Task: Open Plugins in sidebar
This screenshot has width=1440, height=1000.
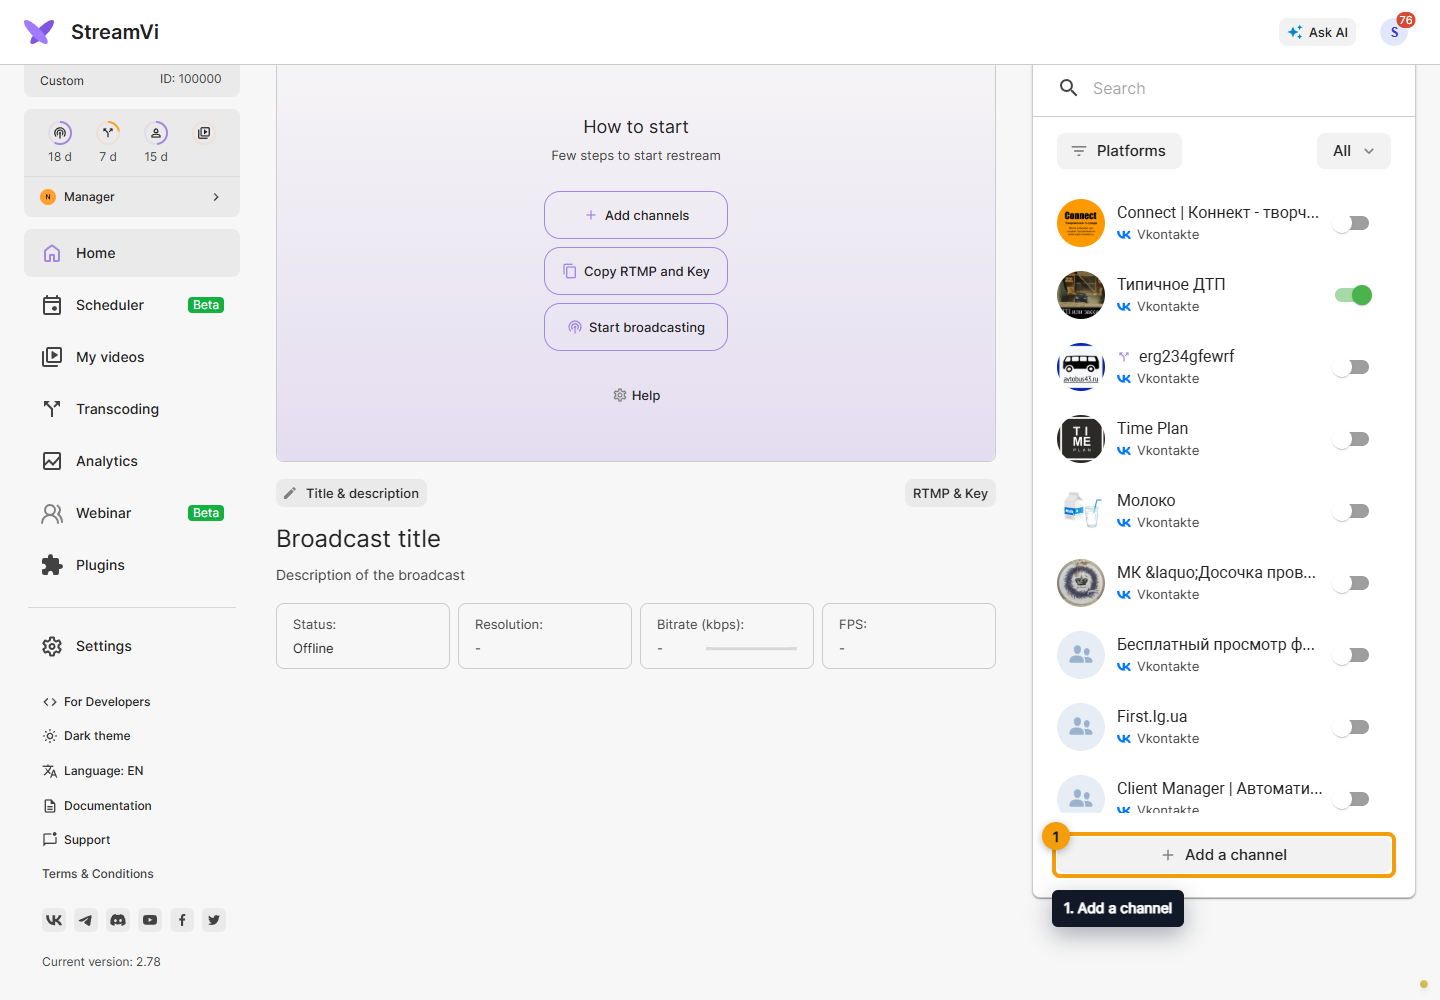Action: (132, 565)
